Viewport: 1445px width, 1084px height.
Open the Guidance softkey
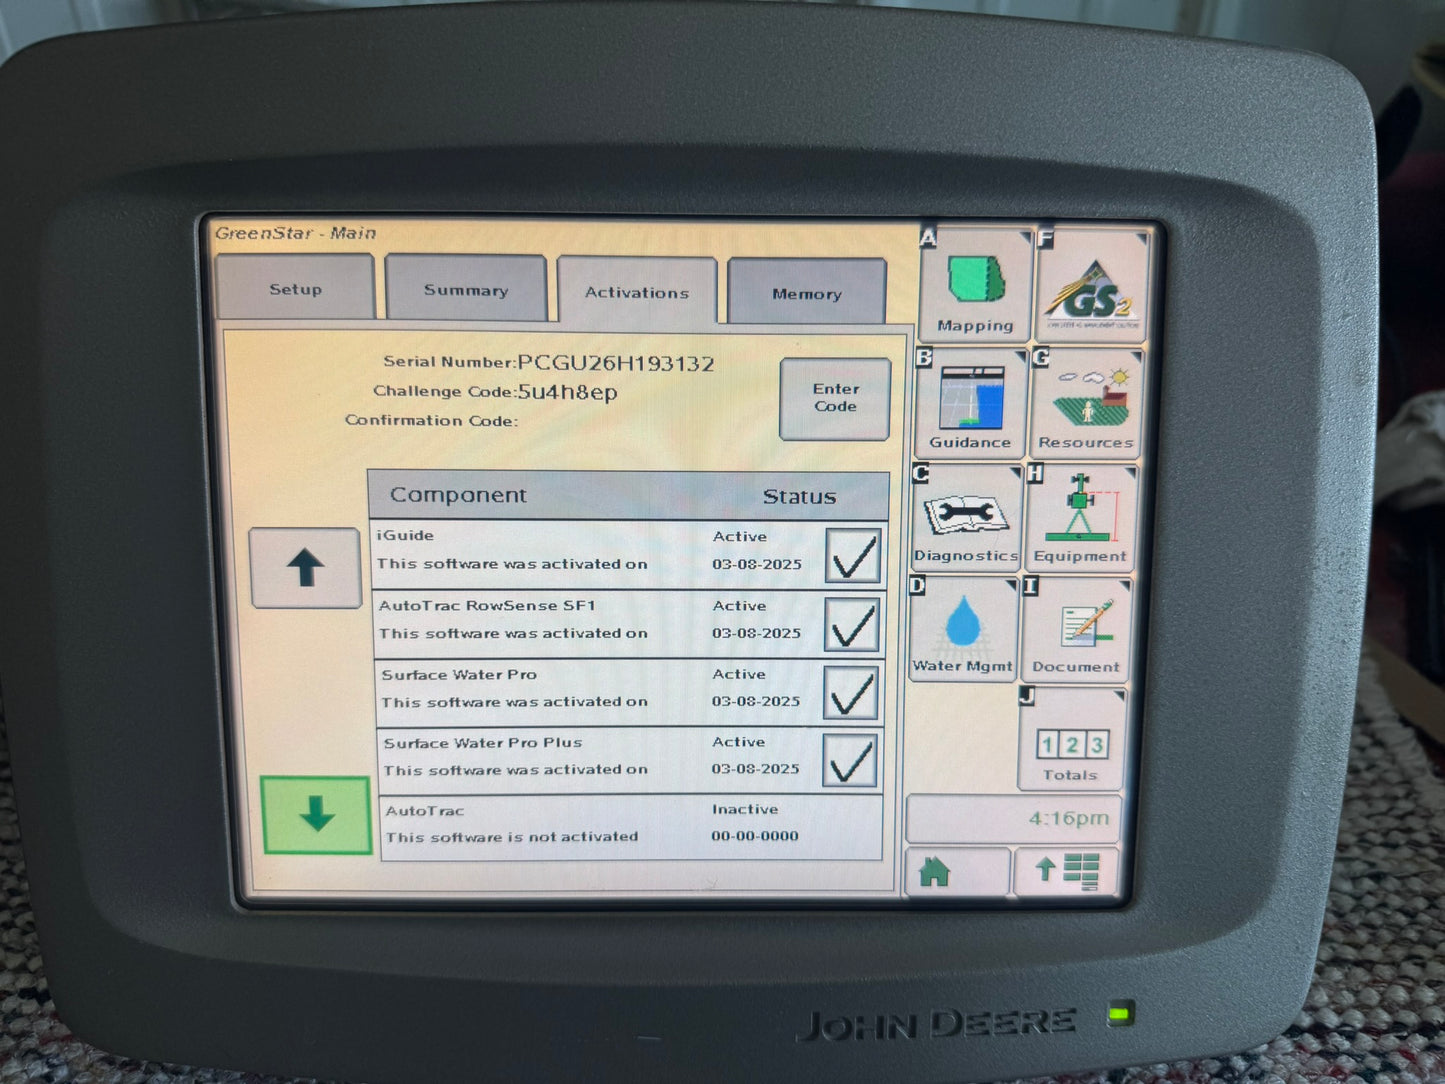970,403
